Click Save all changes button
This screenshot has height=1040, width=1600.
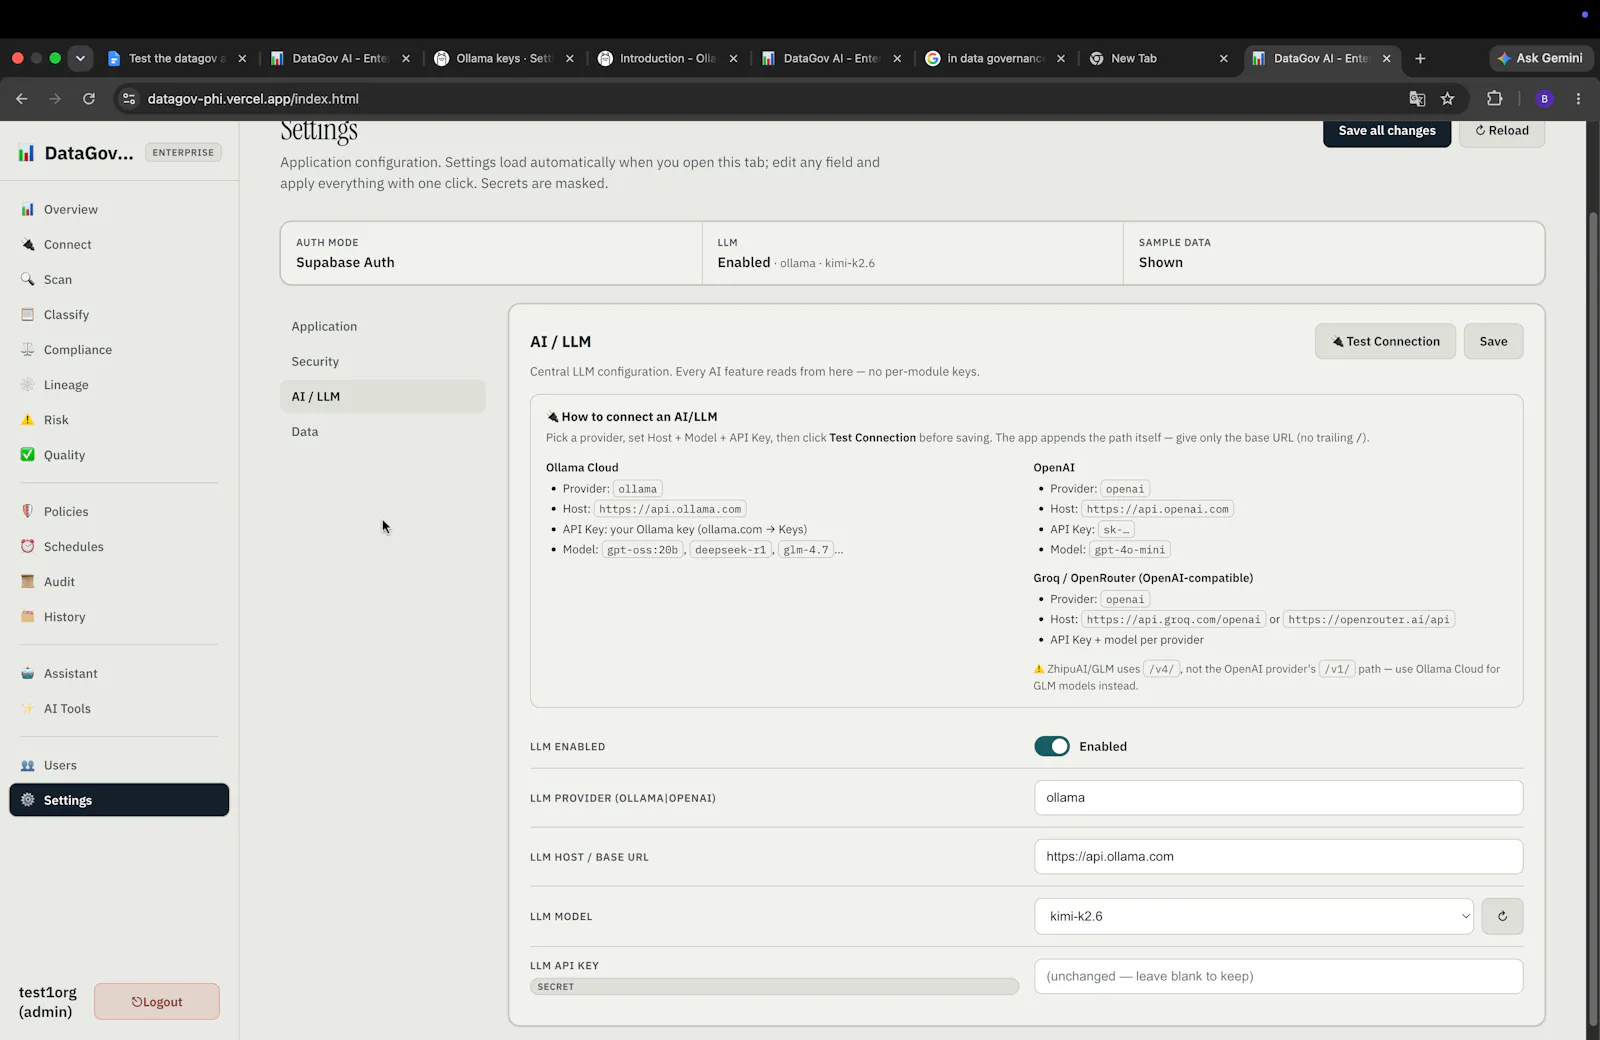point(1387,131)
